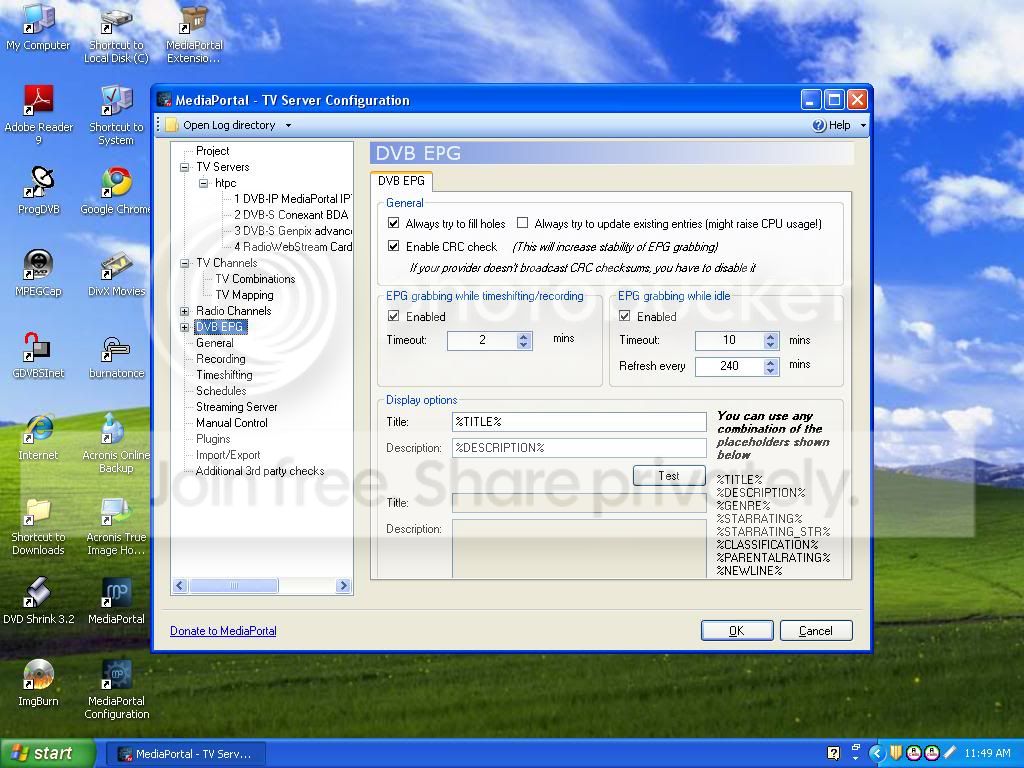Select Plugins in the tree

(213, 439)
